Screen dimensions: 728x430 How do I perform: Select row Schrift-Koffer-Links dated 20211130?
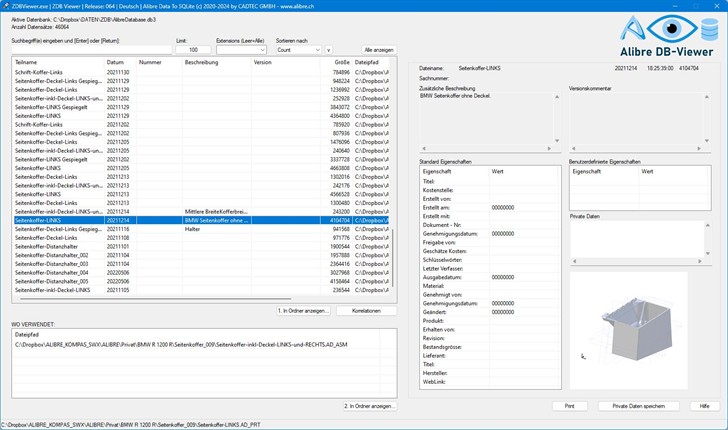coord(201,72)
